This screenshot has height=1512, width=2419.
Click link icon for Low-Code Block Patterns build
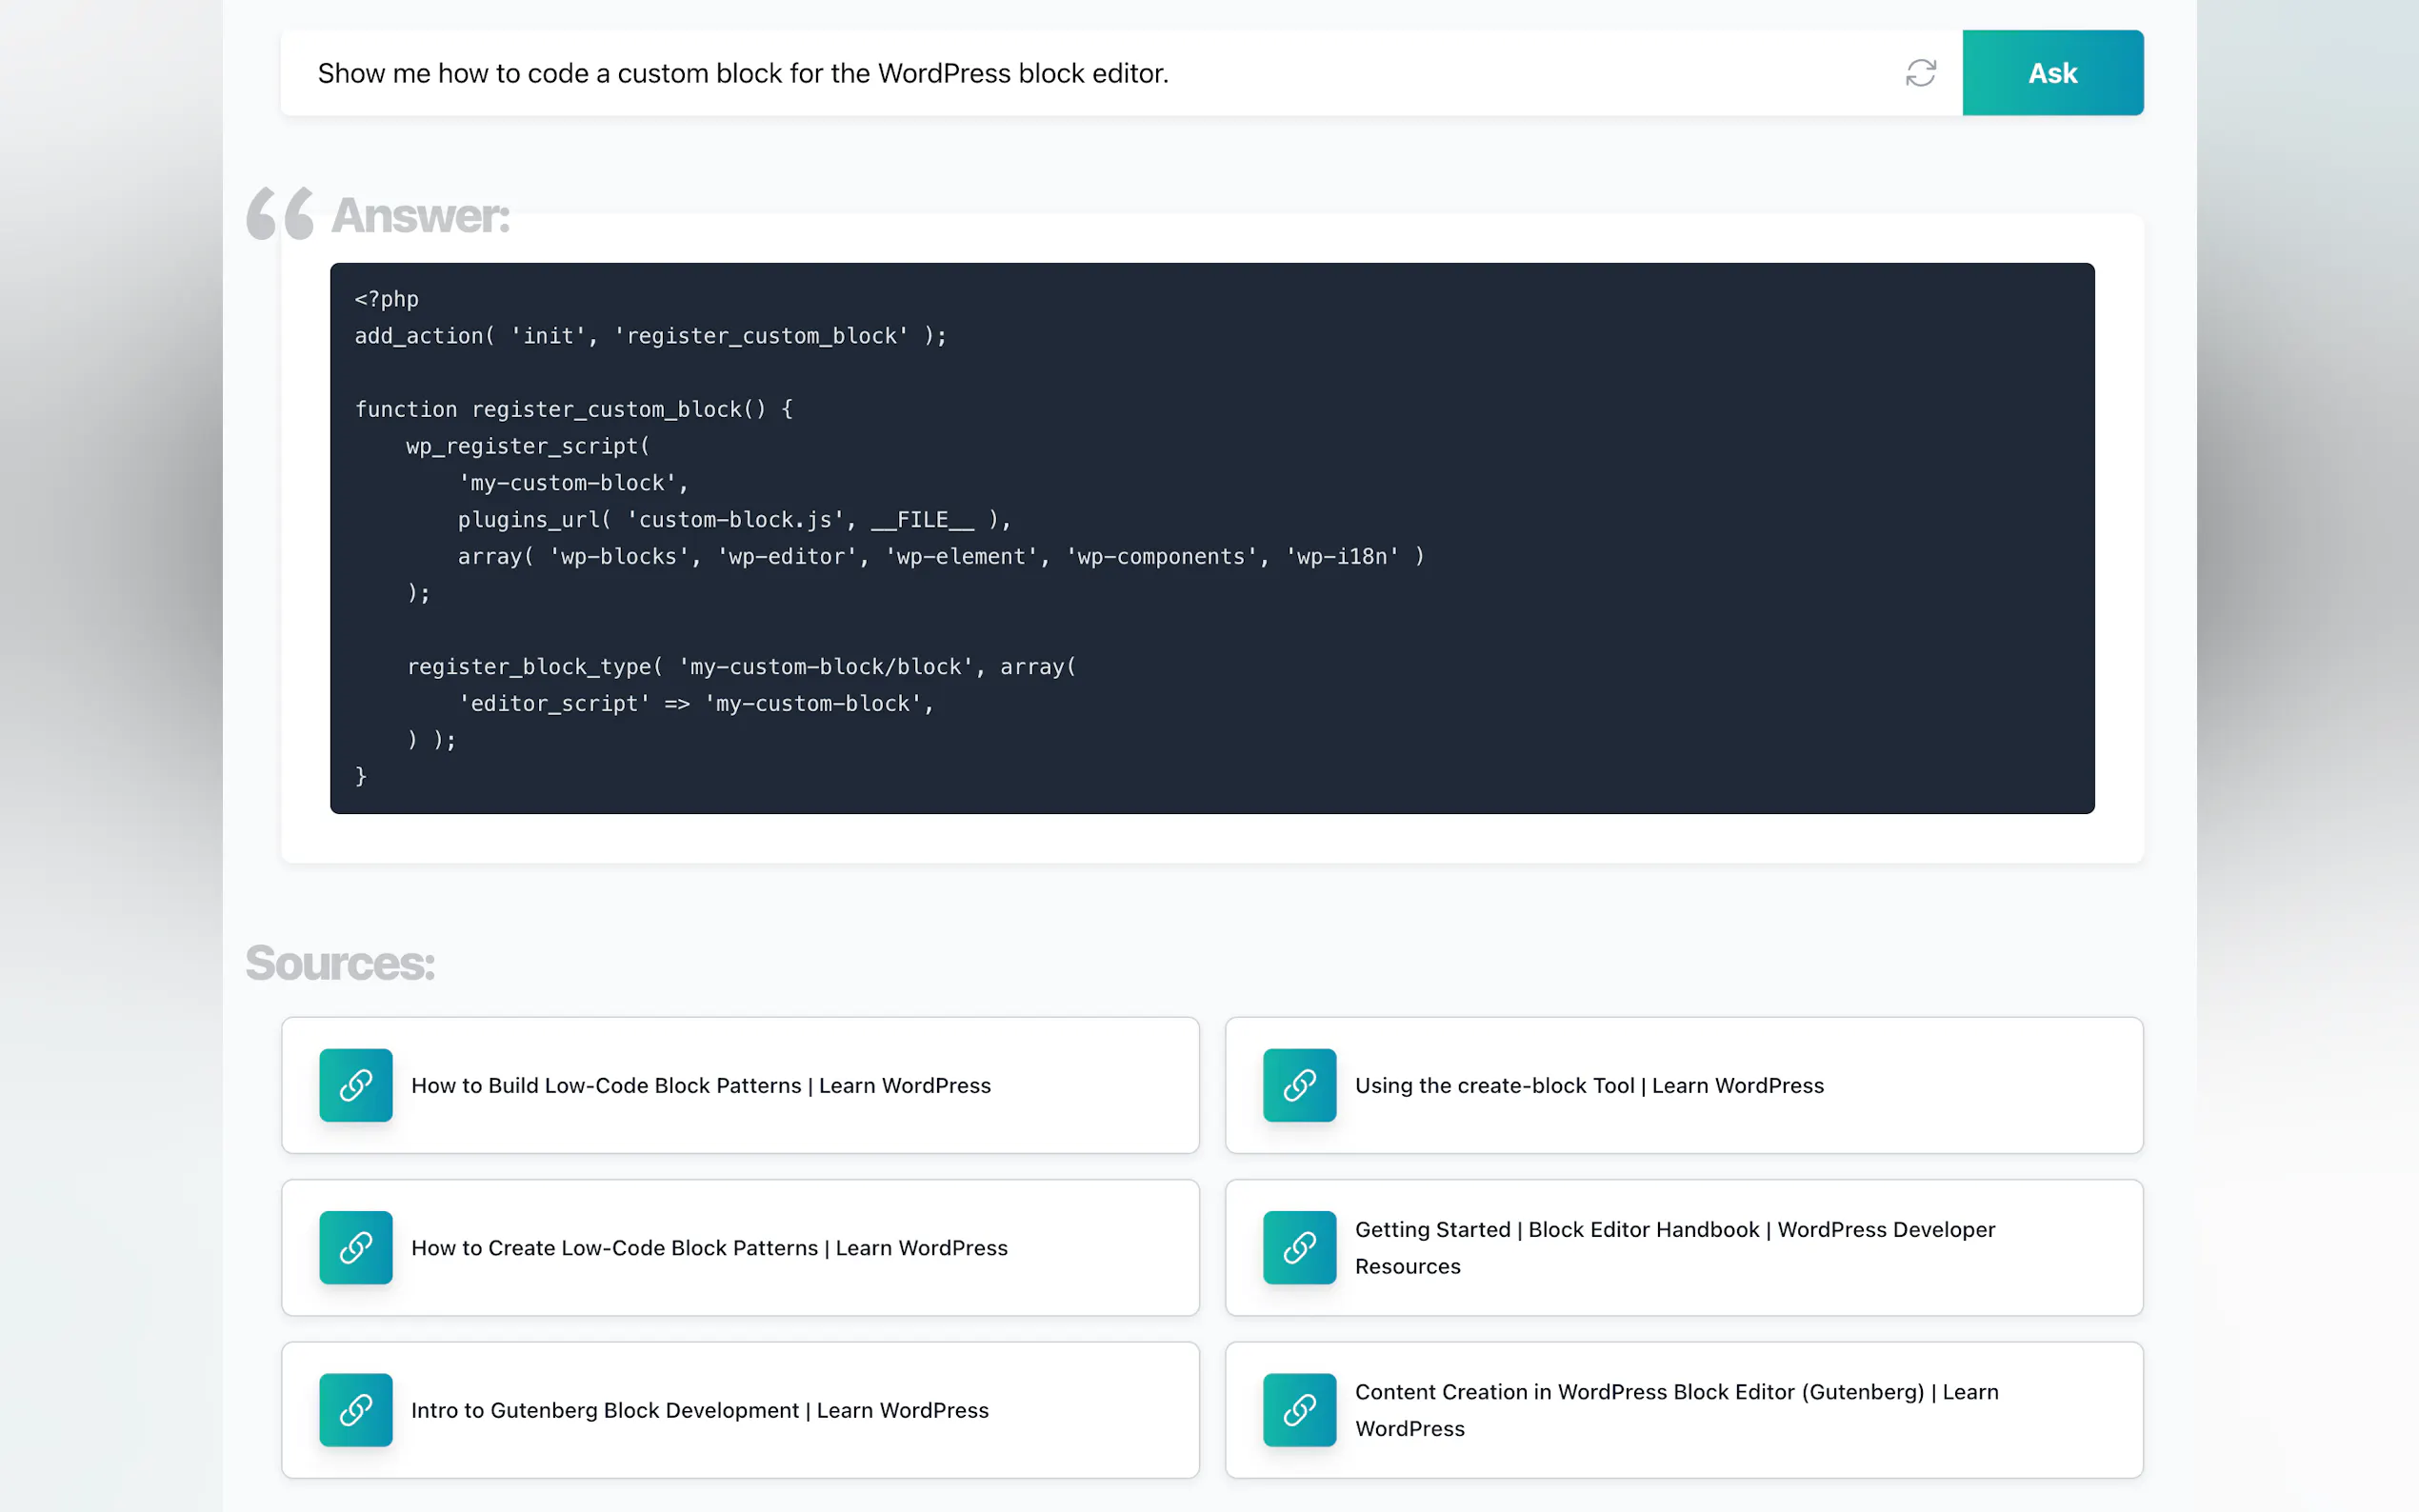(x=356, y=1085)
